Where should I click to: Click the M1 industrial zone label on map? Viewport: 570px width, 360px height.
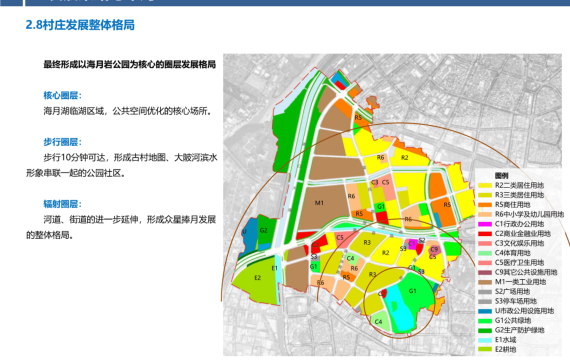point(319,203)
